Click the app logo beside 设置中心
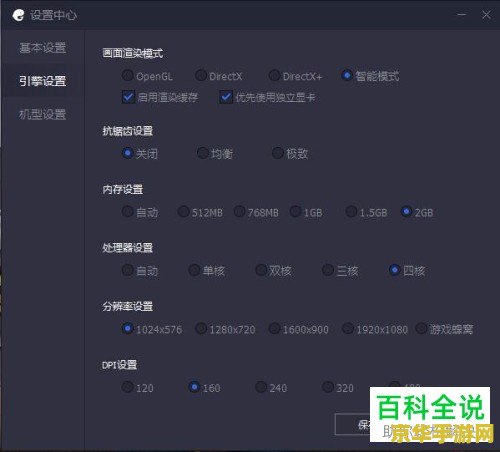 pos(18,15)
